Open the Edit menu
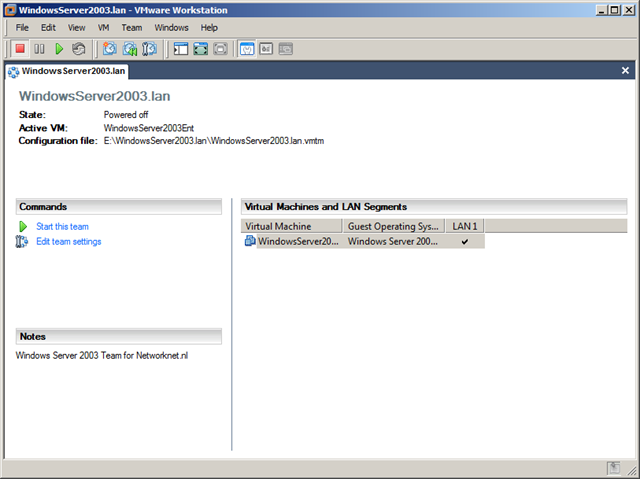Screen dimensions: 640x479 48,28
